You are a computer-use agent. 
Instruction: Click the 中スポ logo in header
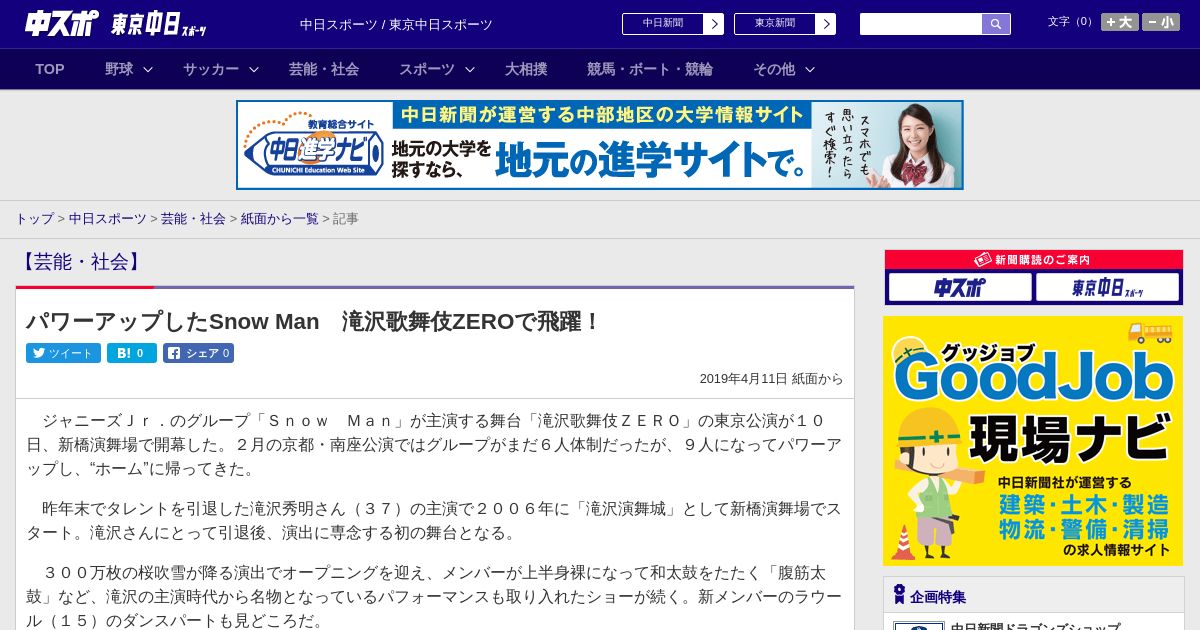(62, 23)
